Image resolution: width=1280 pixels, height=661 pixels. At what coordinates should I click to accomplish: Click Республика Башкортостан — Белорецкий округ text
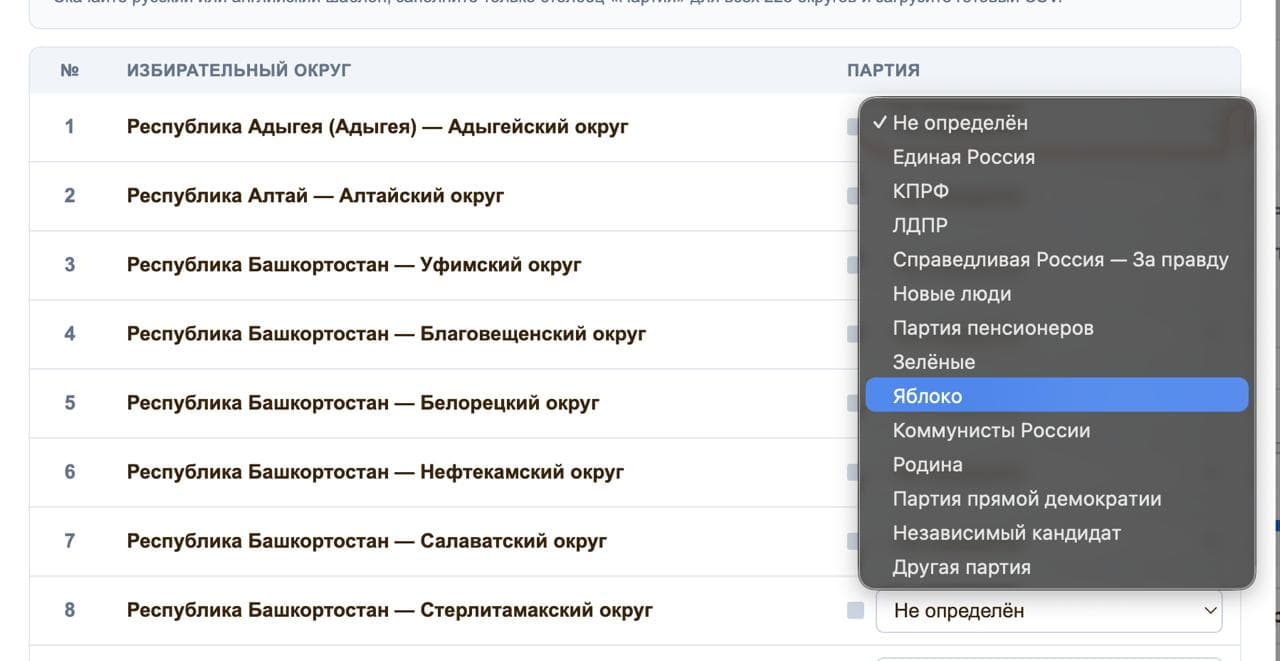point(363,403)
